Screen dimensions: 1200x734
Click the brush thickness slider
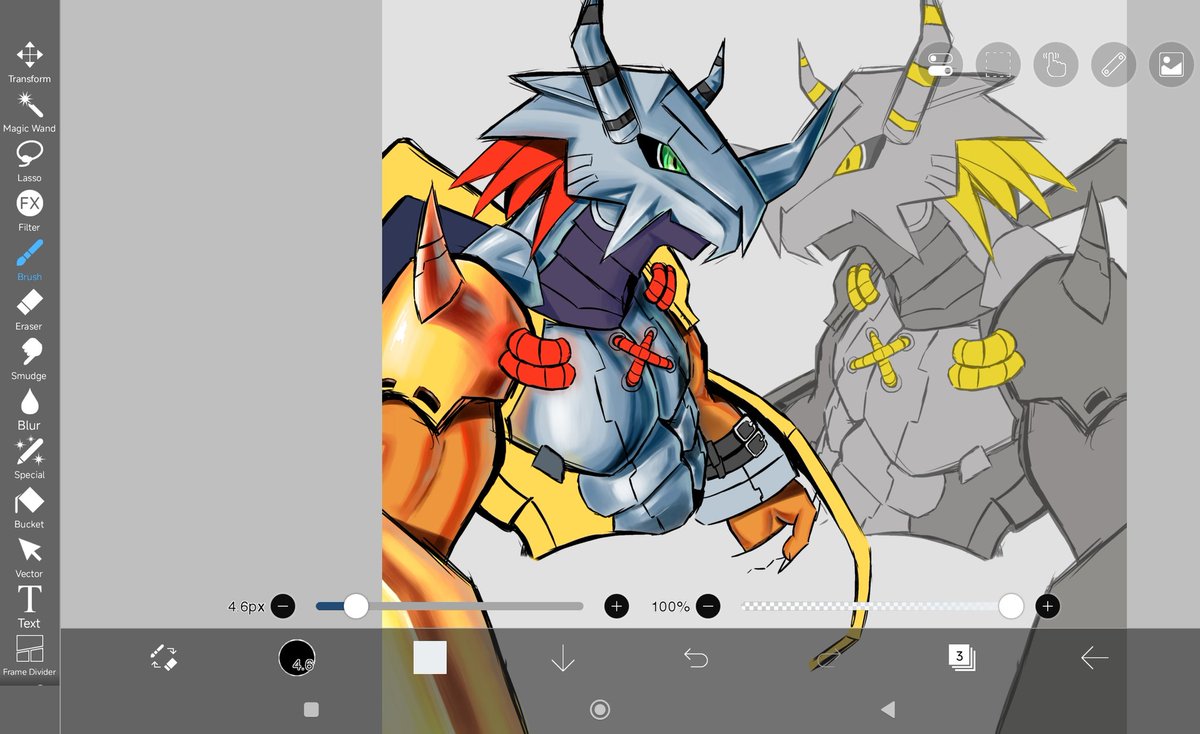pos(450,606)
